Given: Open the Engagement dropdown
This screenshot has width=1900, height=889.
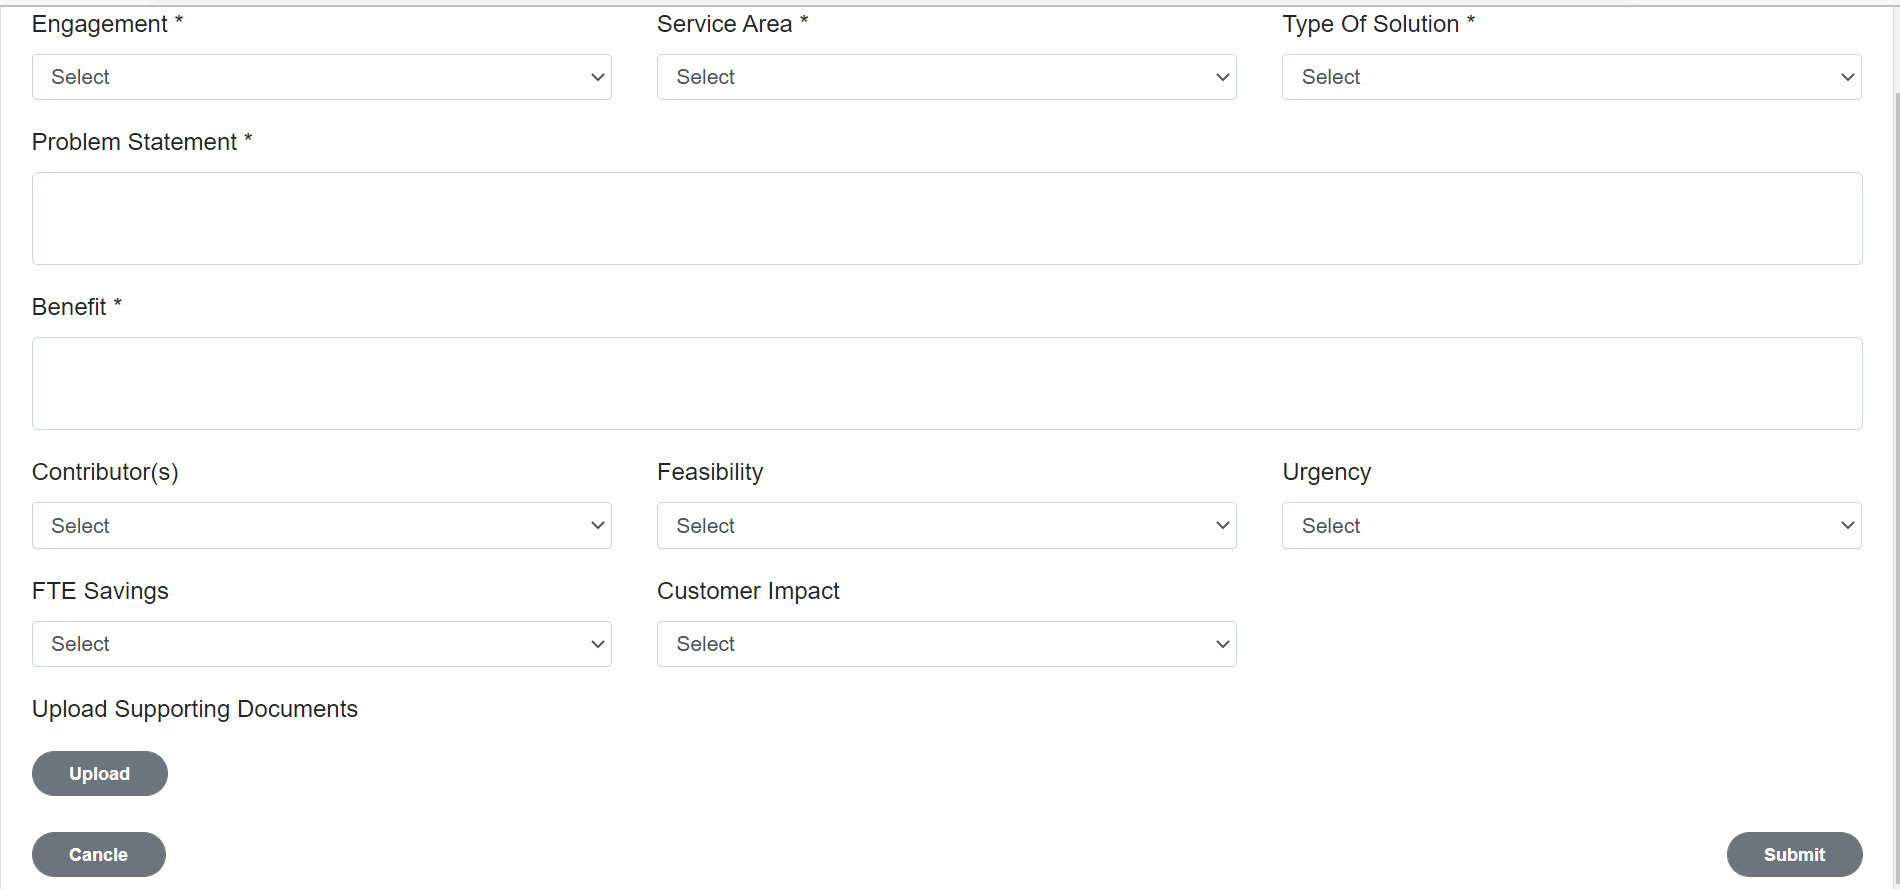Looking at the screenshot, I should 320,77.
